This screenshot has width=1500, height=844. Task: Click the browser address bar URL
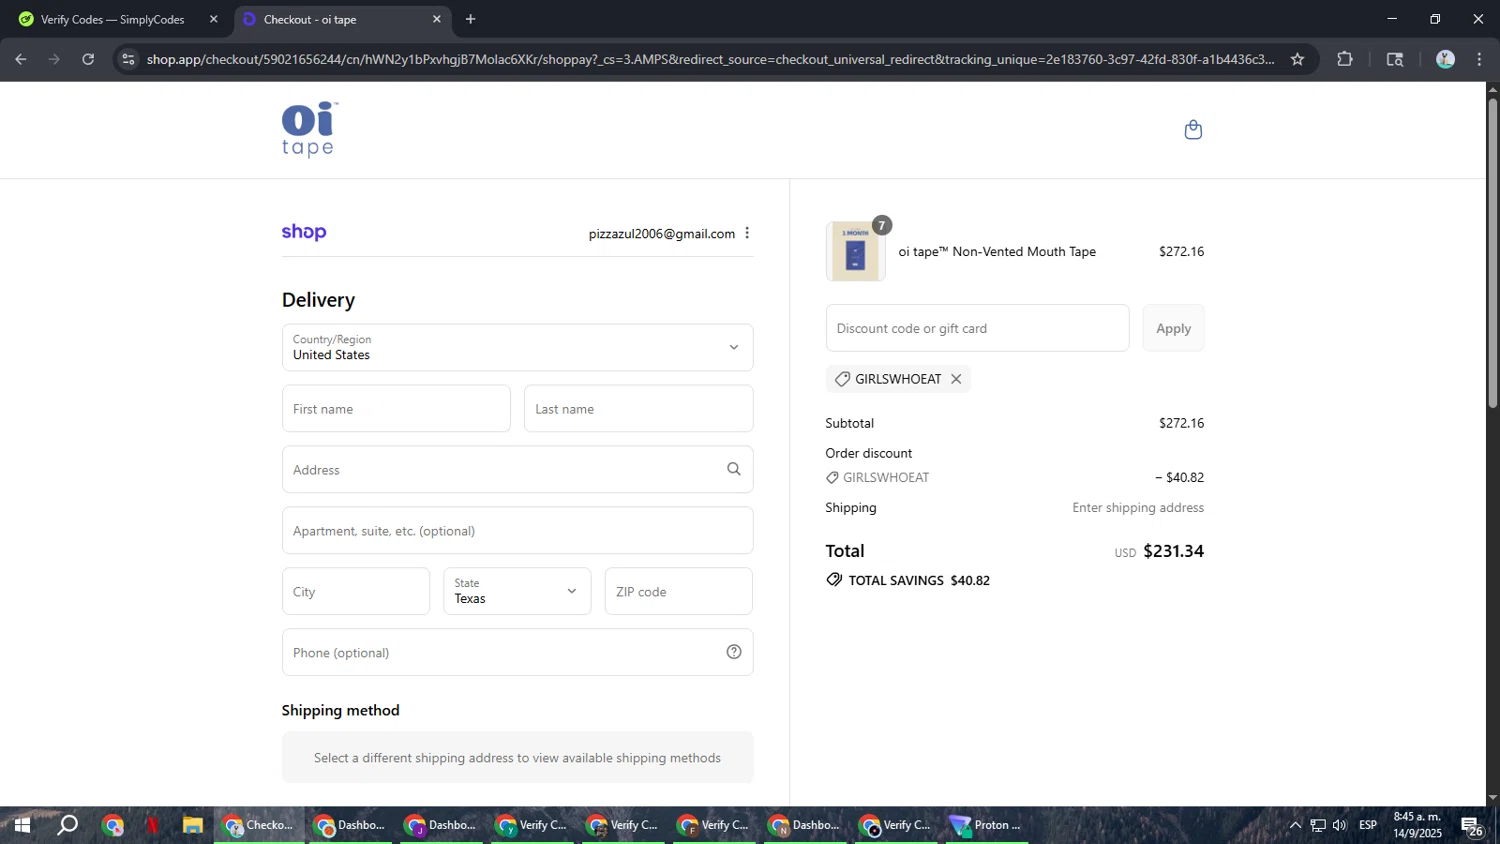point(710,59)
